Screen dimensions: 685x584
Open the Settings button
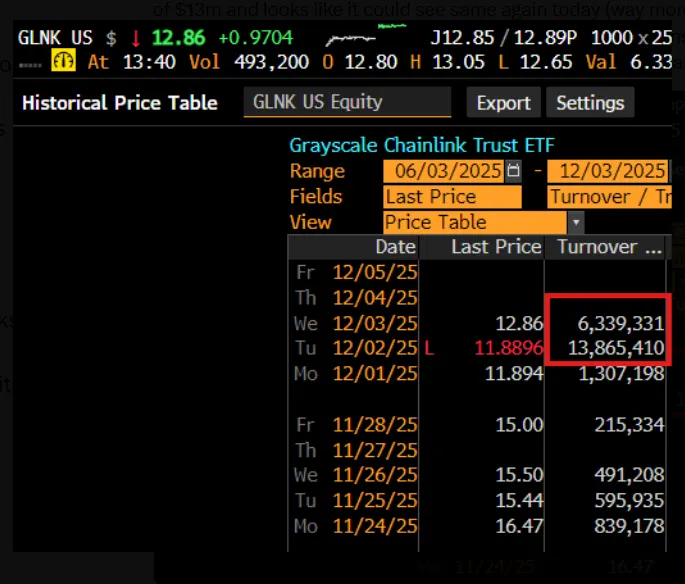590,103
